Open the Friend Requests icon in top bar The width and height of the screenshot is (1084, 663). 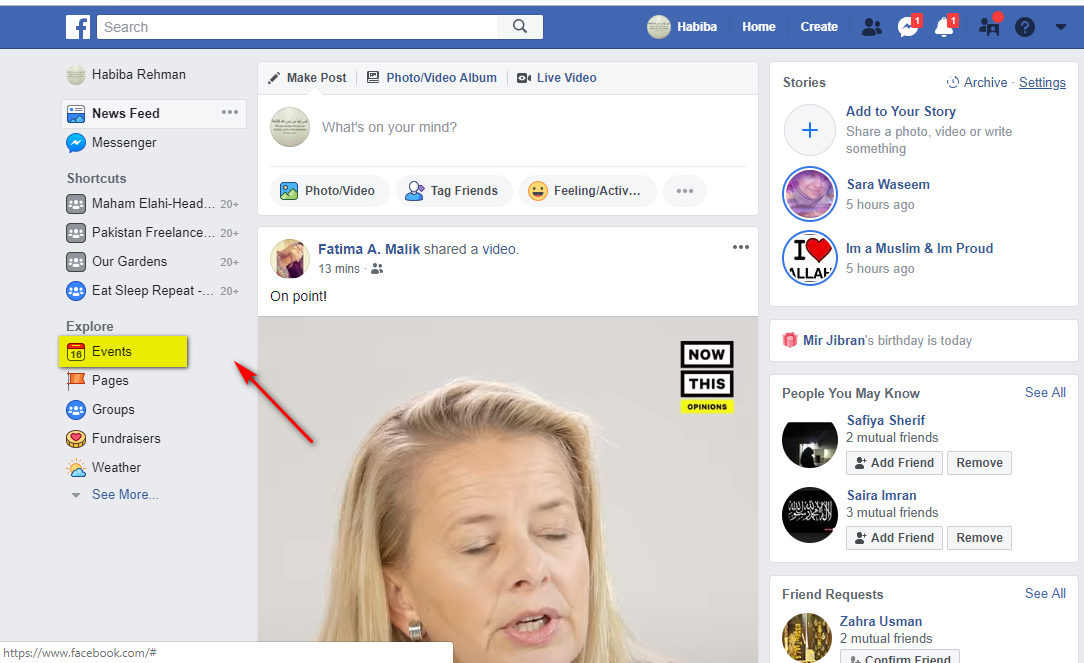pos(872,27)
